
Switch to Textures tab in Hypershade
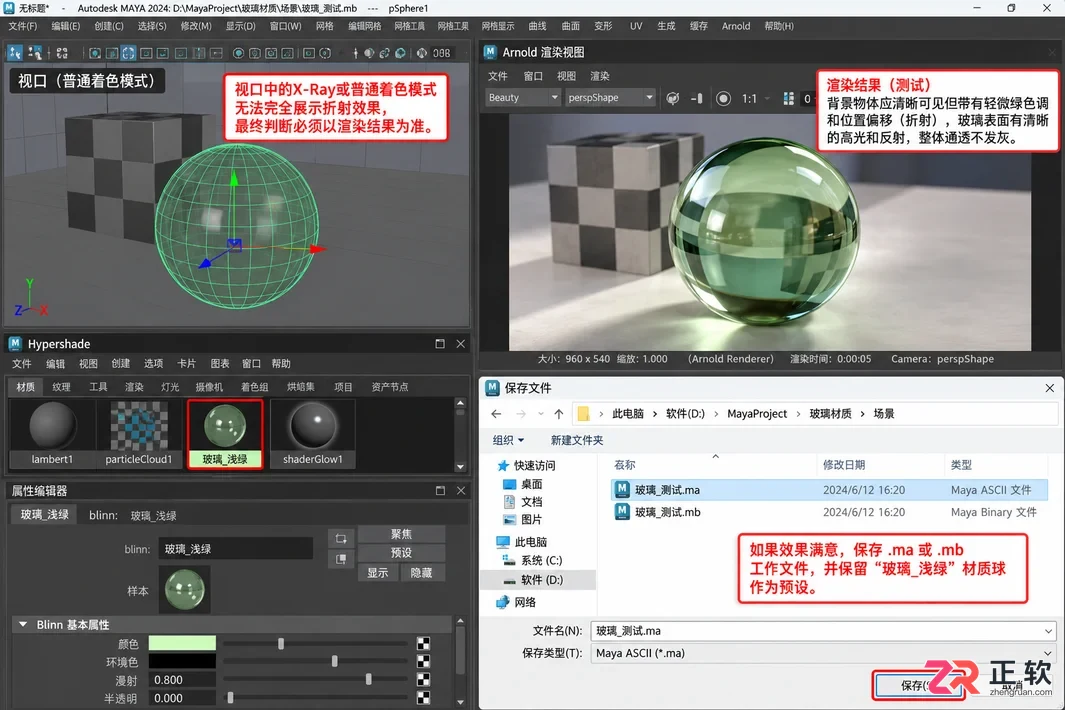pos(61,387)
